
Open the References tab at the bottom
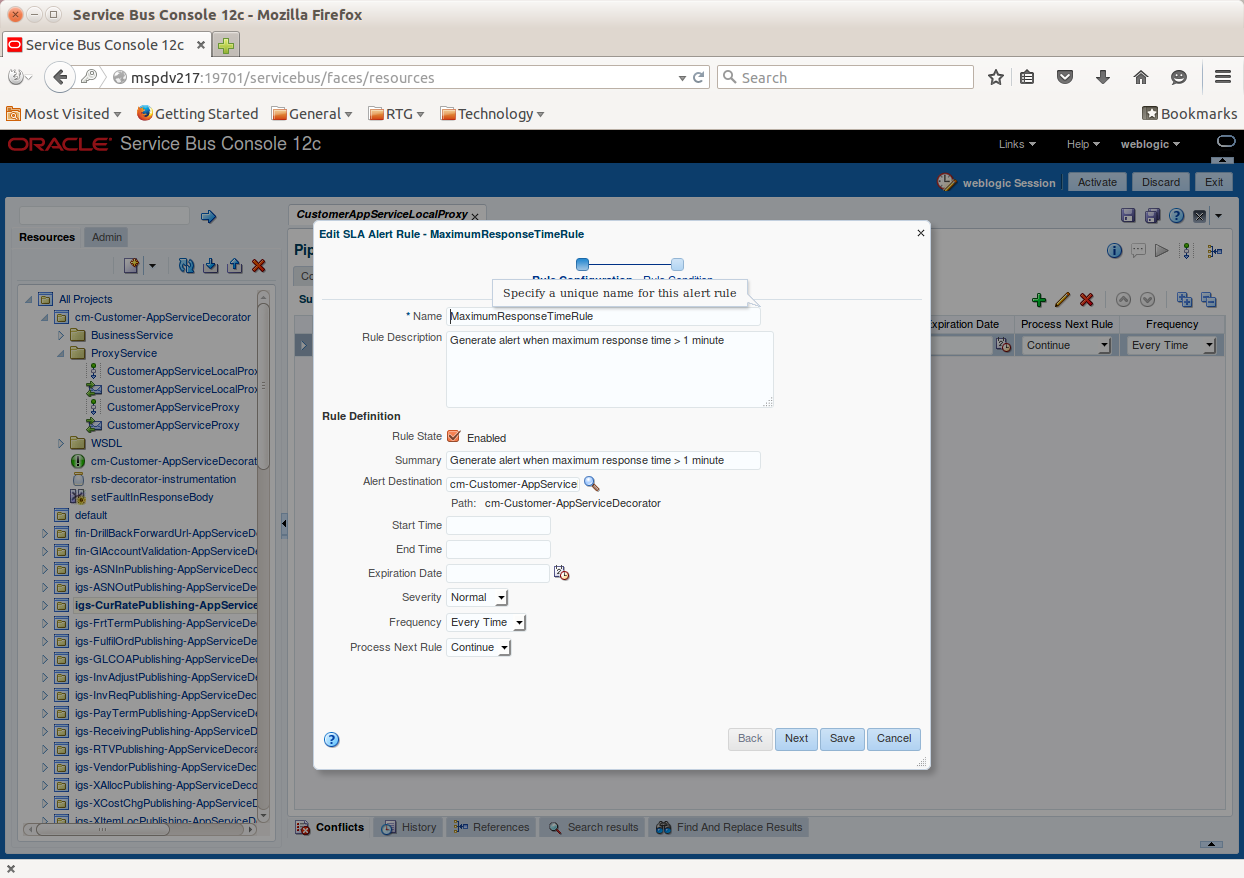click(x=490, y=827)
